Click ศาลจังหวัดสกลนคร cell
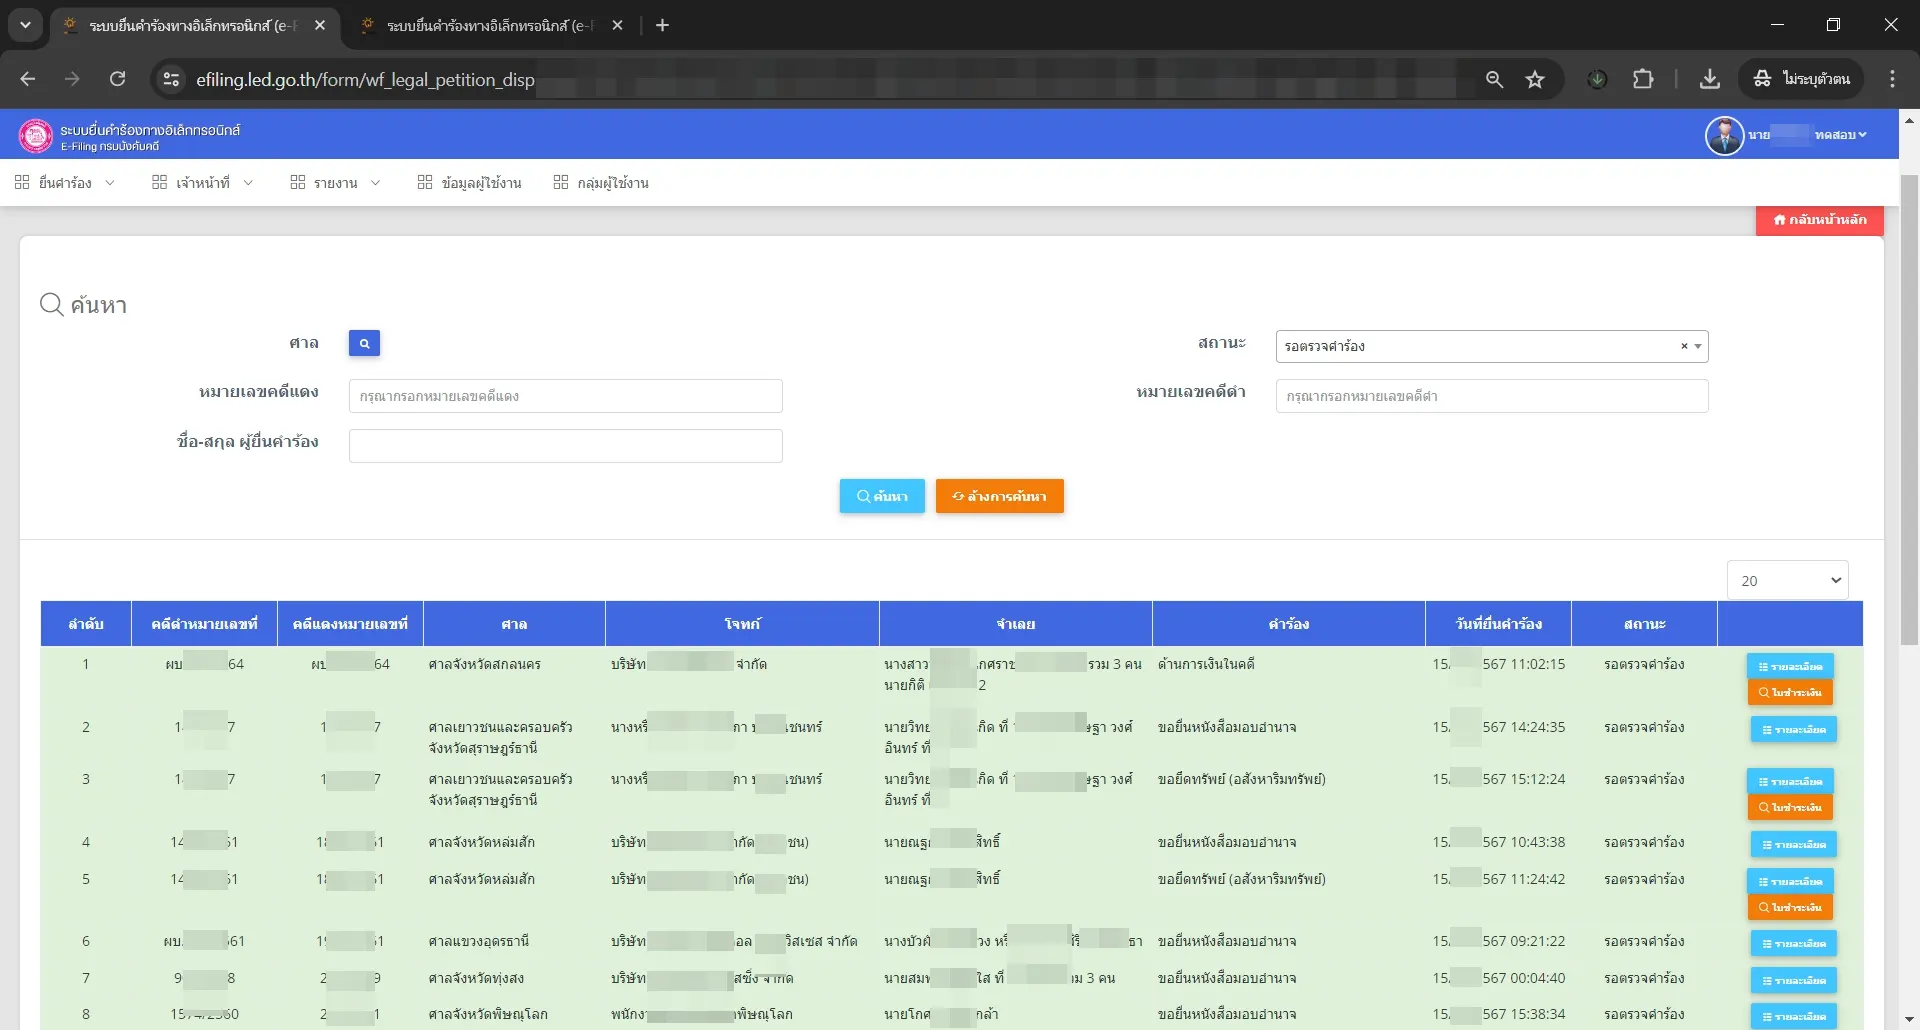The height and width of the screenshot is (1030, 1920). point(485,664)
